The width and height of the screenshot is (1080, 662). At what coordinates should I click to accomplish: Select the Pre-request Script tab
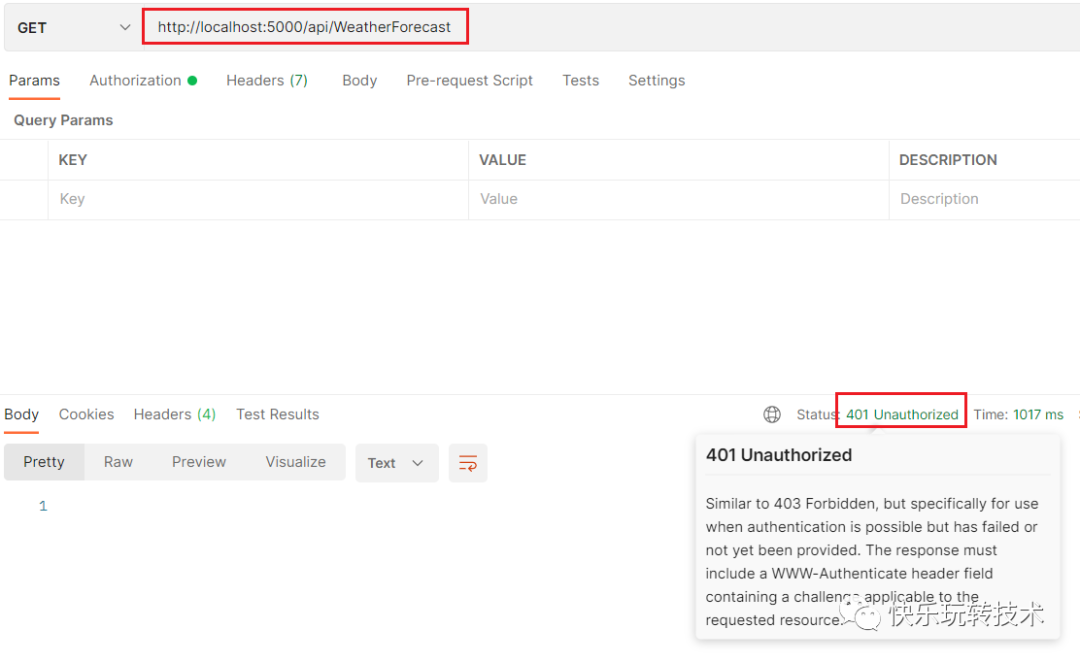tap(469, 80)
